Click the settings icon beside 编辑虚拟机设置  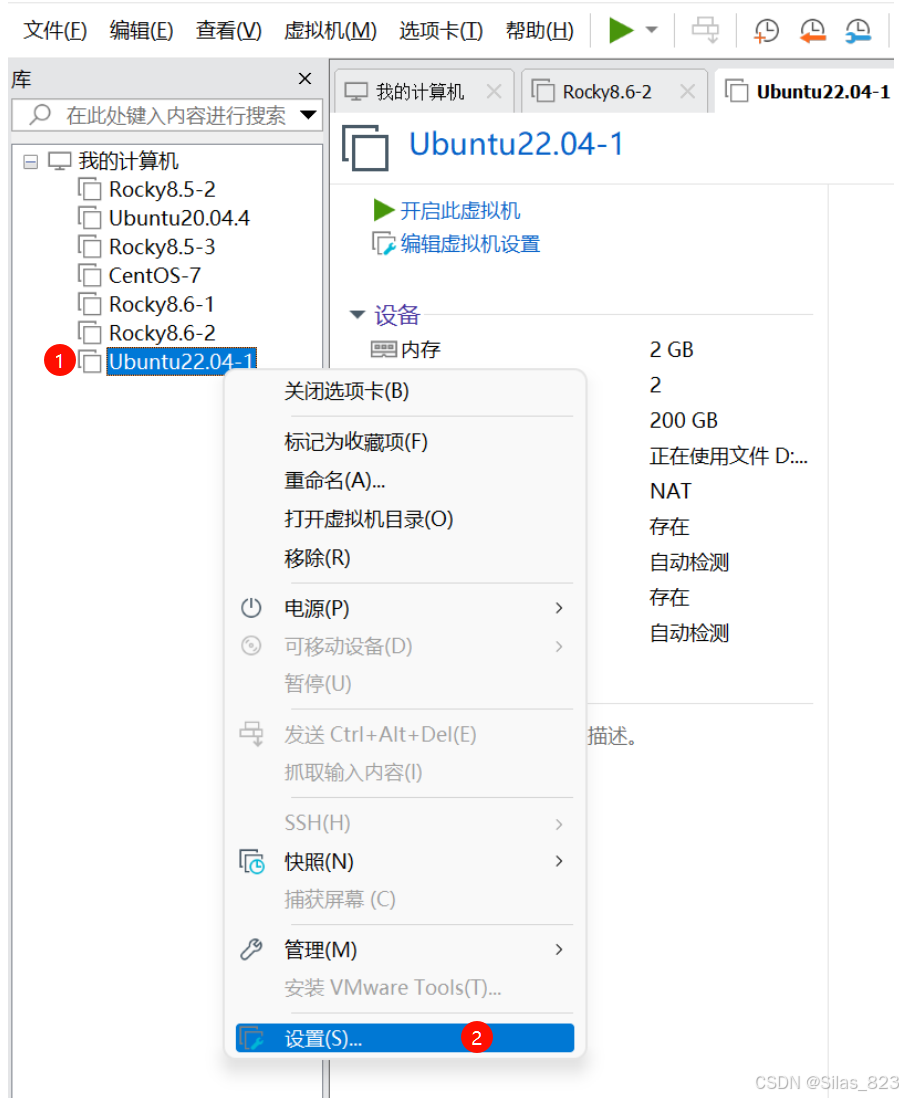pos(384,244)
